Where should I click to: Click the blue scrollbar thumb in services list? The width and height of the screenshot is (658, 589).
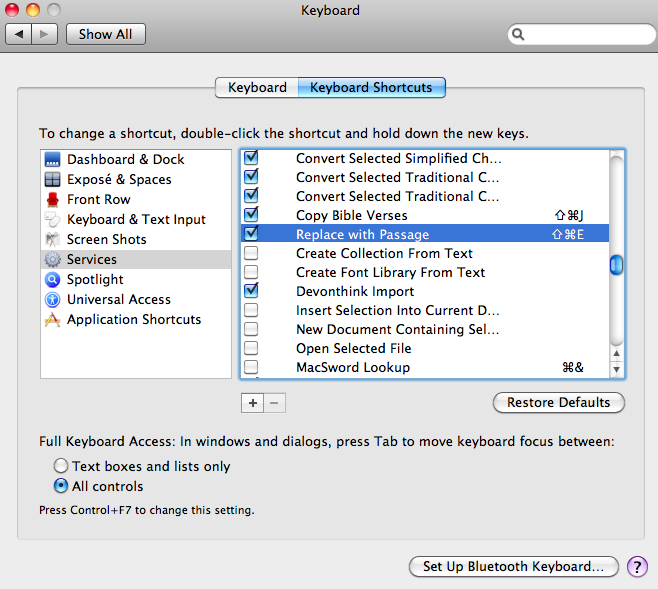616,265
